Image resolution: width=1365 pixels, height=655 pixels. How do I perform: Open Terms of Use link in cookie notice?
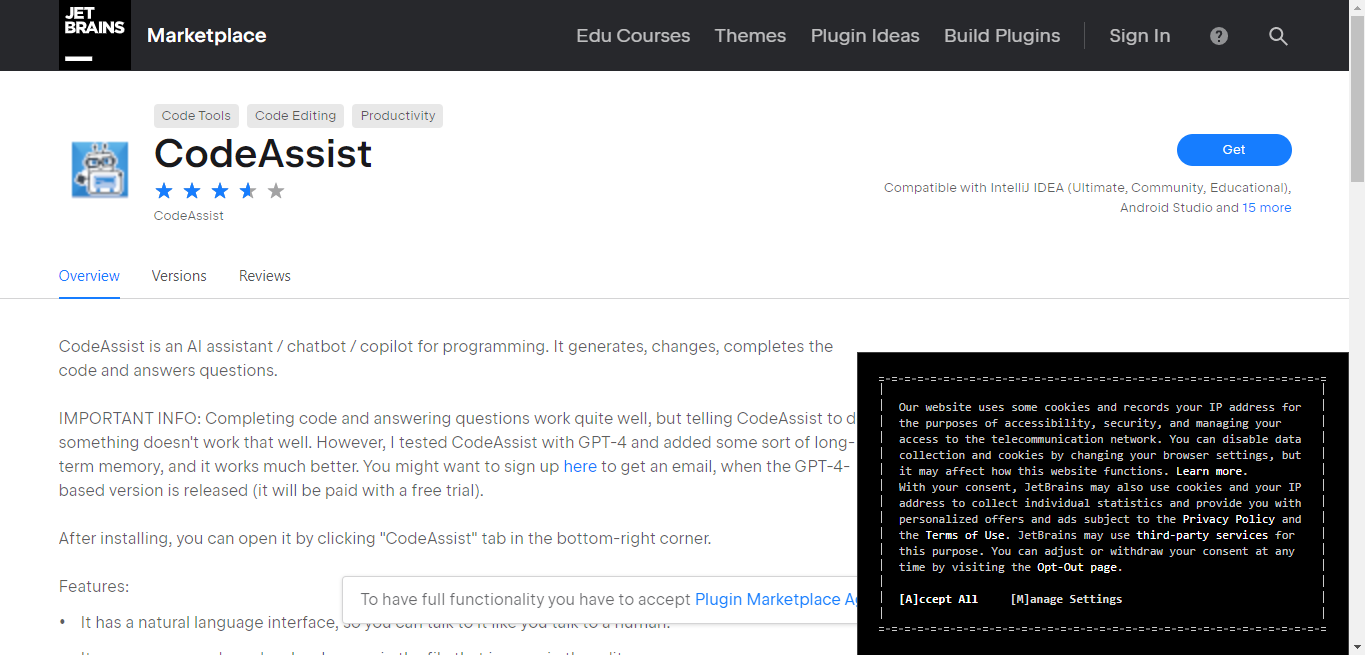coord(966,535)
